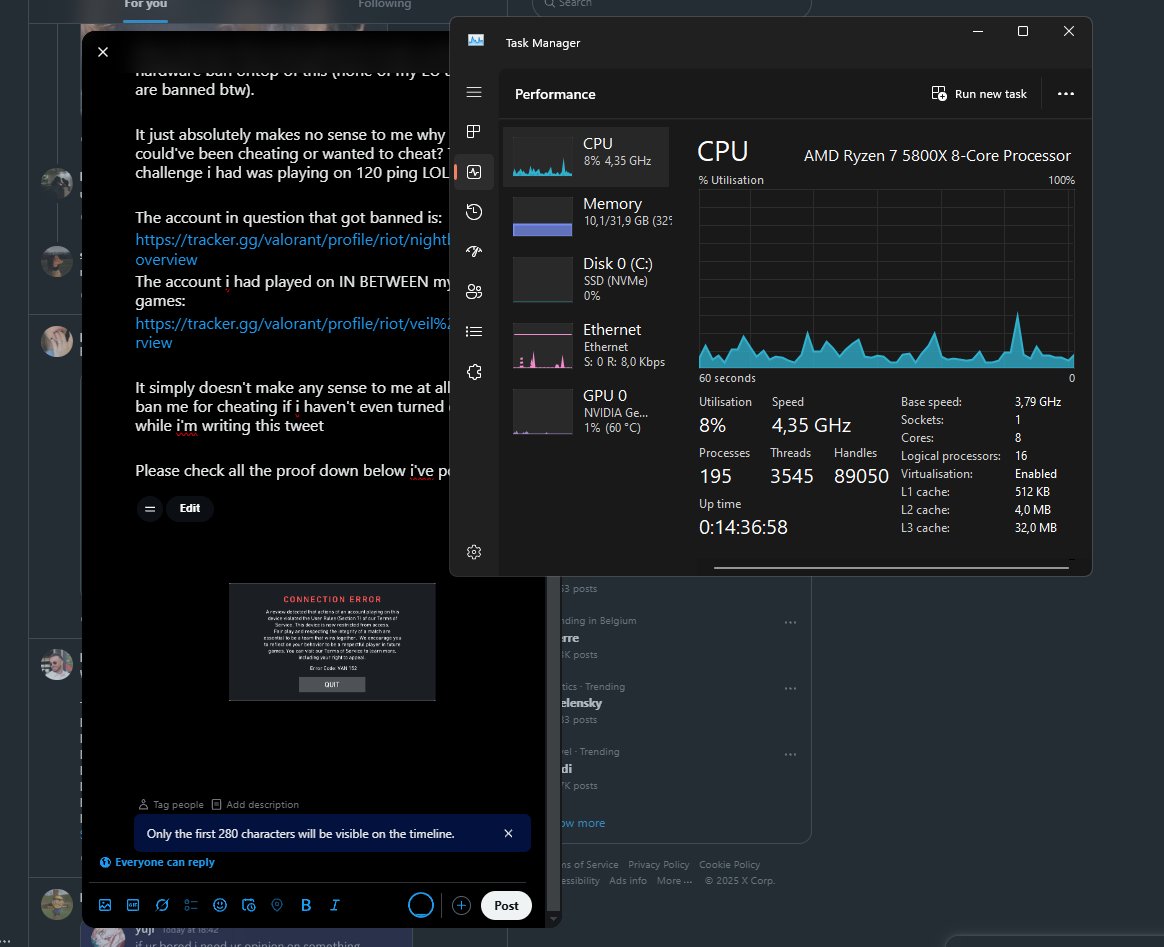The height and width of the screenshot is (947, 1164).
Task: Open more options for Trending in Belgium
Action: pos(791,622)
